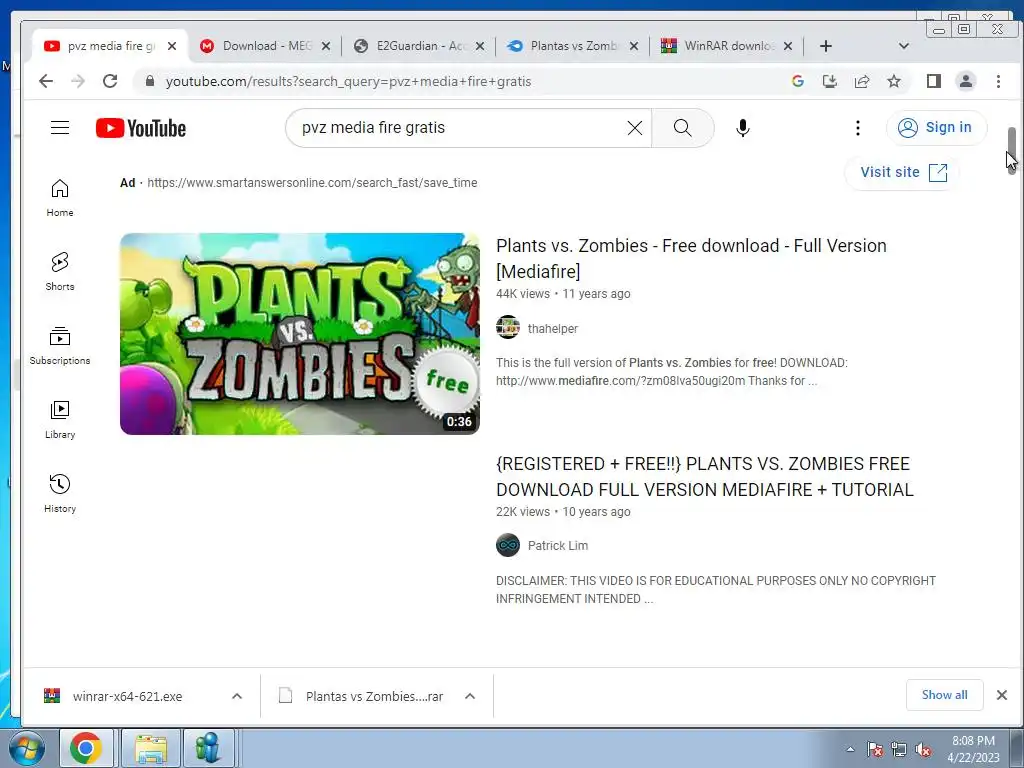This screenshot has width=1024, height=768.
Task: Expand the tab search dropdown chevron
Action: [904, 46]
